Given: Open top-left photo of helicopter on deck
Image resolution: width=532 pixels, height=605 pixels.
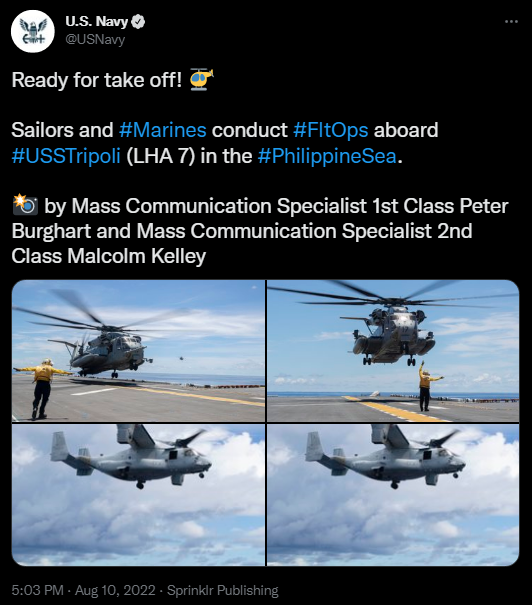Looking at the screenshot, I should coord(138,351).
